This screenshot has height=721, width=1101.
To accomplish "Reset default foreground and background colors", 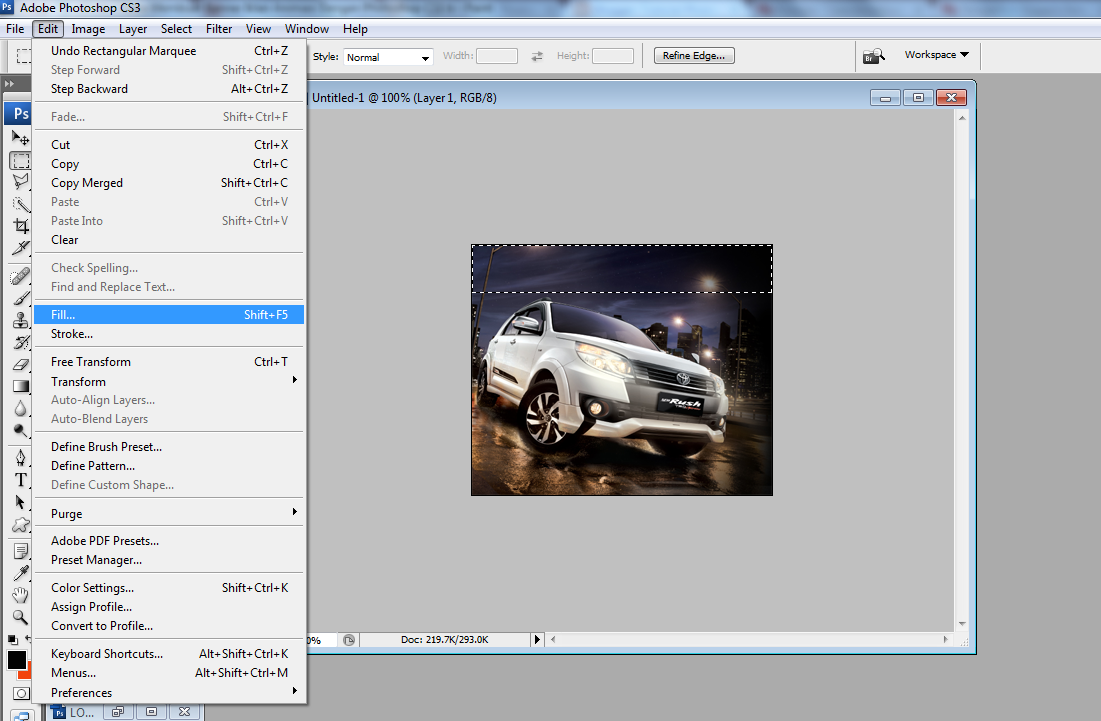I will coord(12,640).
